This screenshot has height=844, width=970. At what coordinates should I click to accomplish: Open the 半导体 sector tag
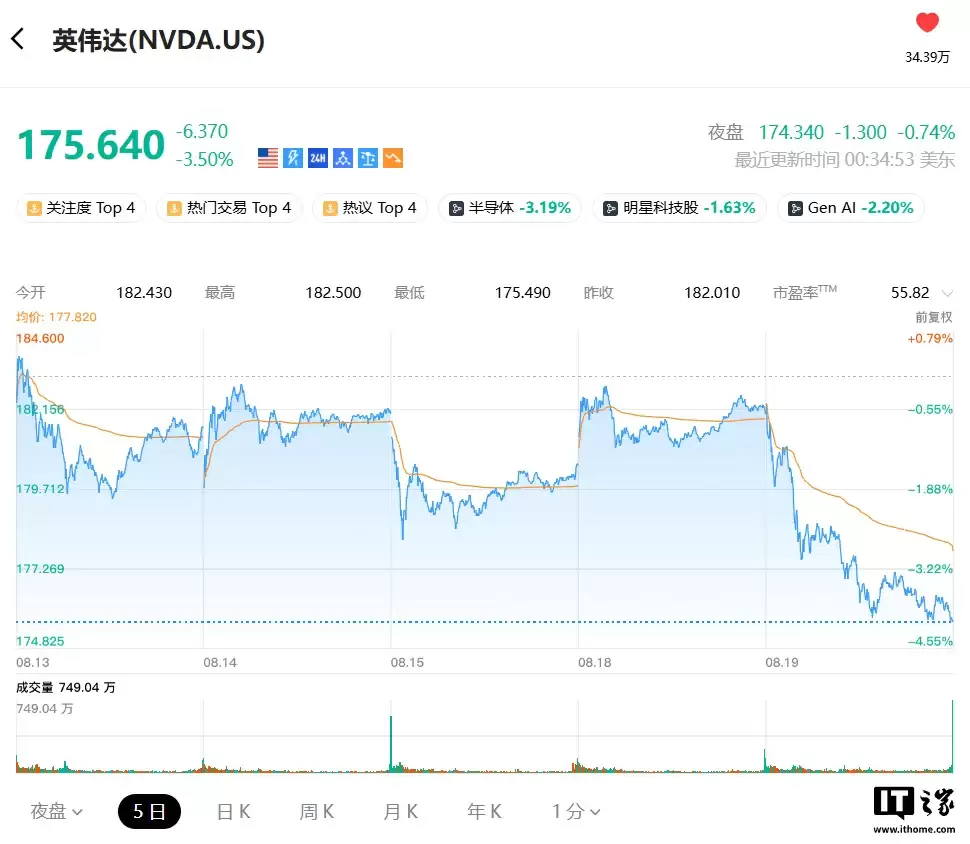(x=510, y=208)
